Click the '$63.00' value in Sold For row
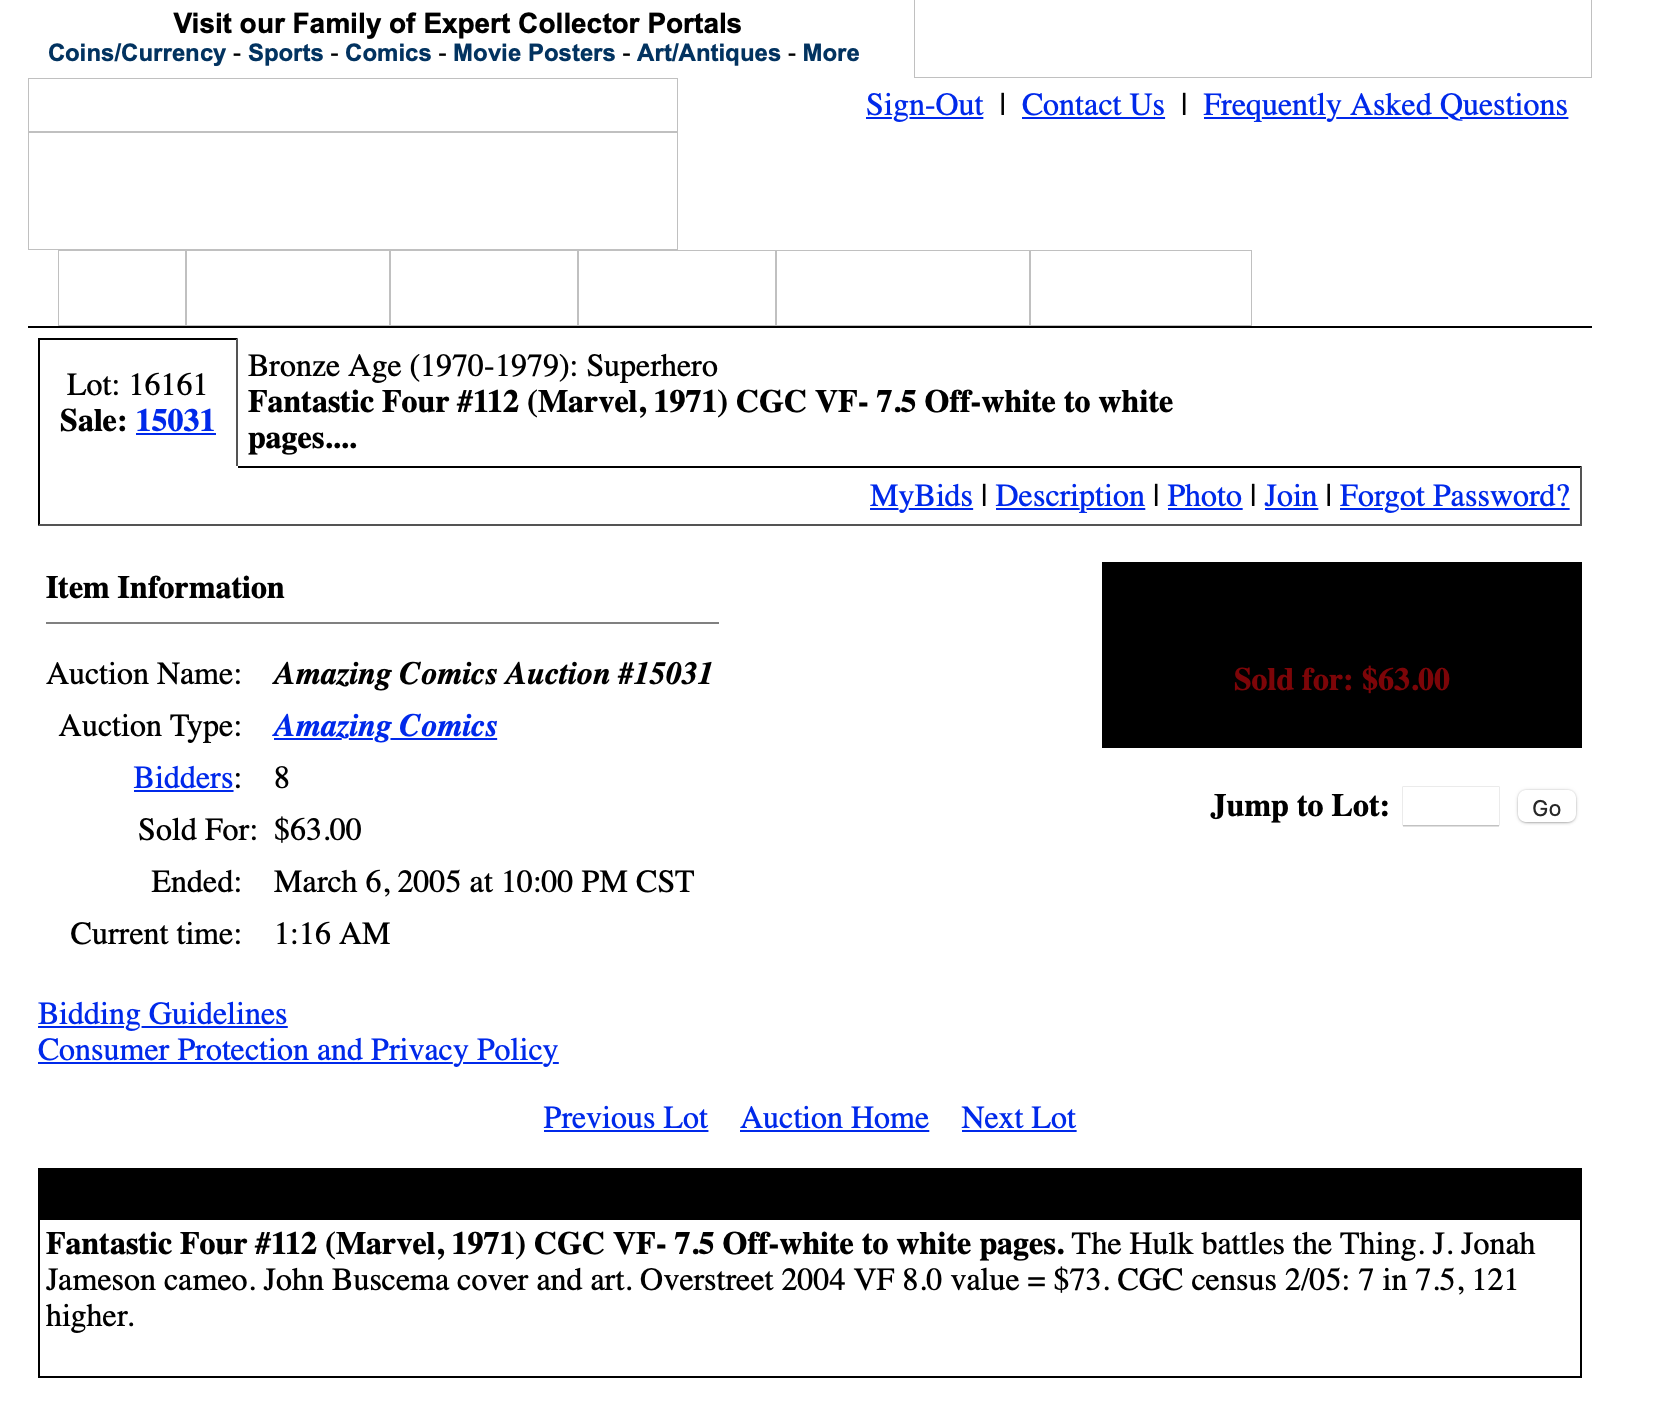The image size is (1678, 1404). coord(318,830)
